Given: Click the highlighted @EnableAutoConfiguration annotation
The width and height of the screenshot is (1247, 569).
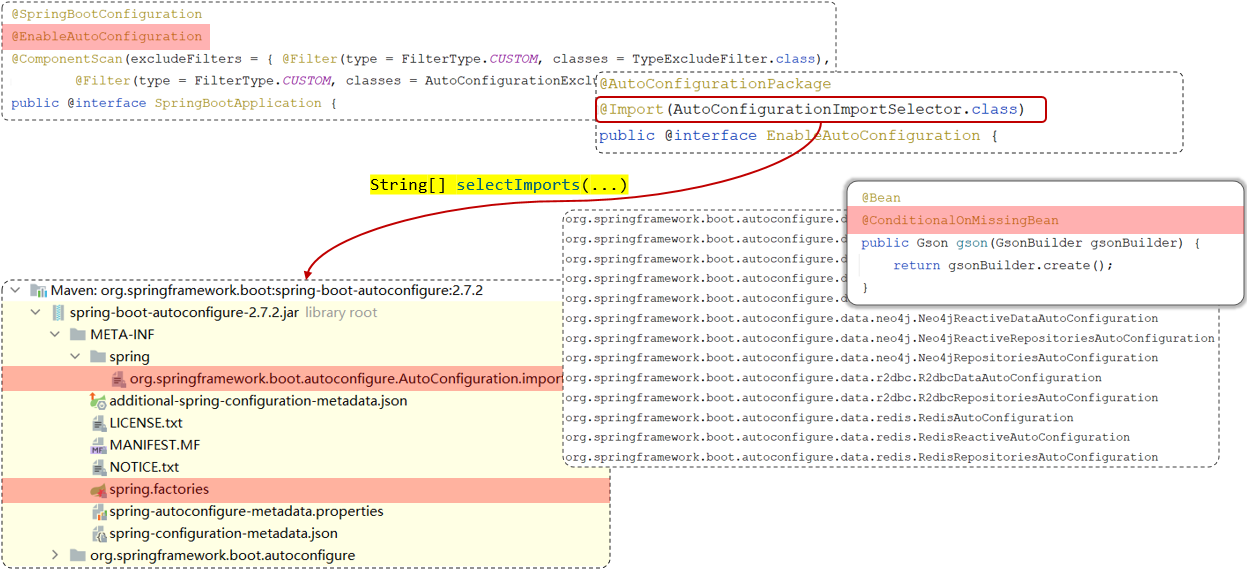Looking at the screenshot, I should click(x=106, y=37).
